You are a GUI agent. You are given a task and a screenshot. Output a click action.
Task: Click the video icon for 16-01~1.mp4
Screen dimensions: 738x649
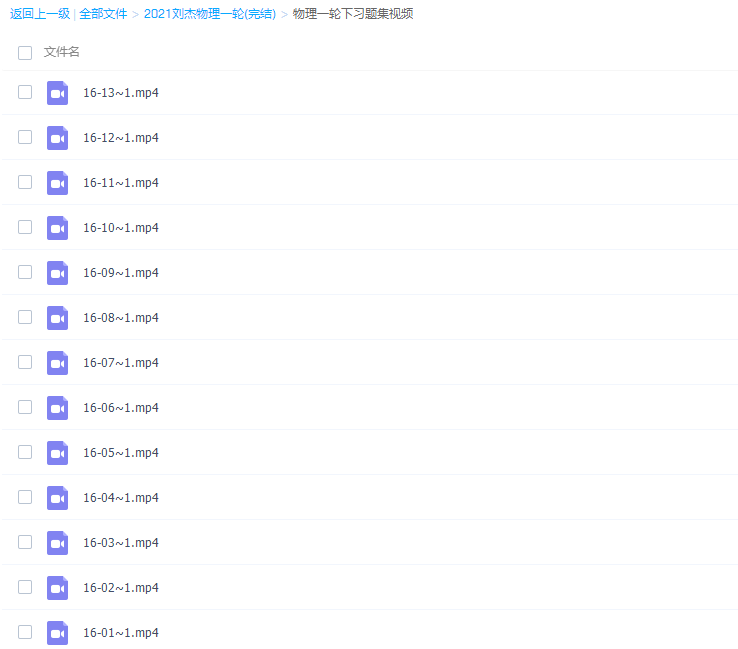(57, 633)
